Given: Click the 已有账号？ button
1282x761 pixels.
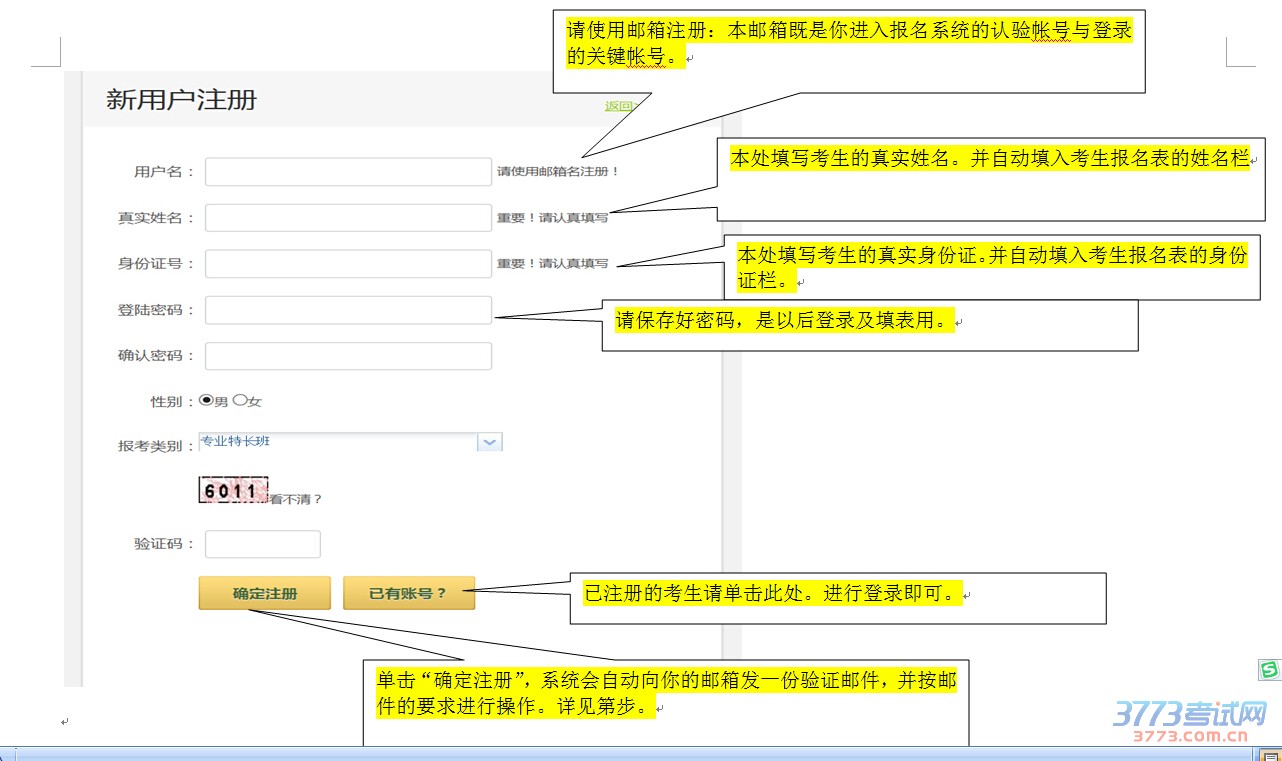Looking at the screenshot, I should click(x=408, y=593).
